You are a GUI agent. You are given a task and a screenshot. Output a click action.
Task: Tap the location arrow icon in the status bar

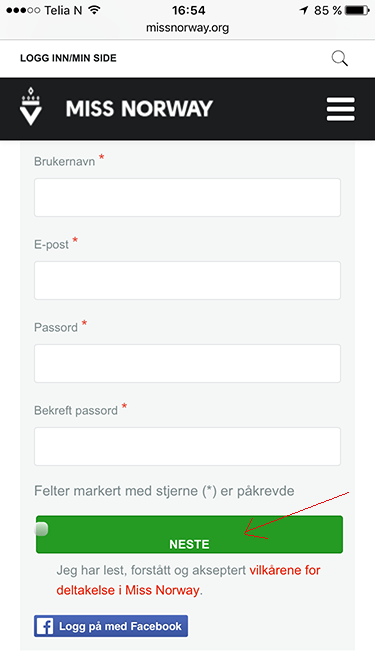pyautogui.click(x=304, y=10)
